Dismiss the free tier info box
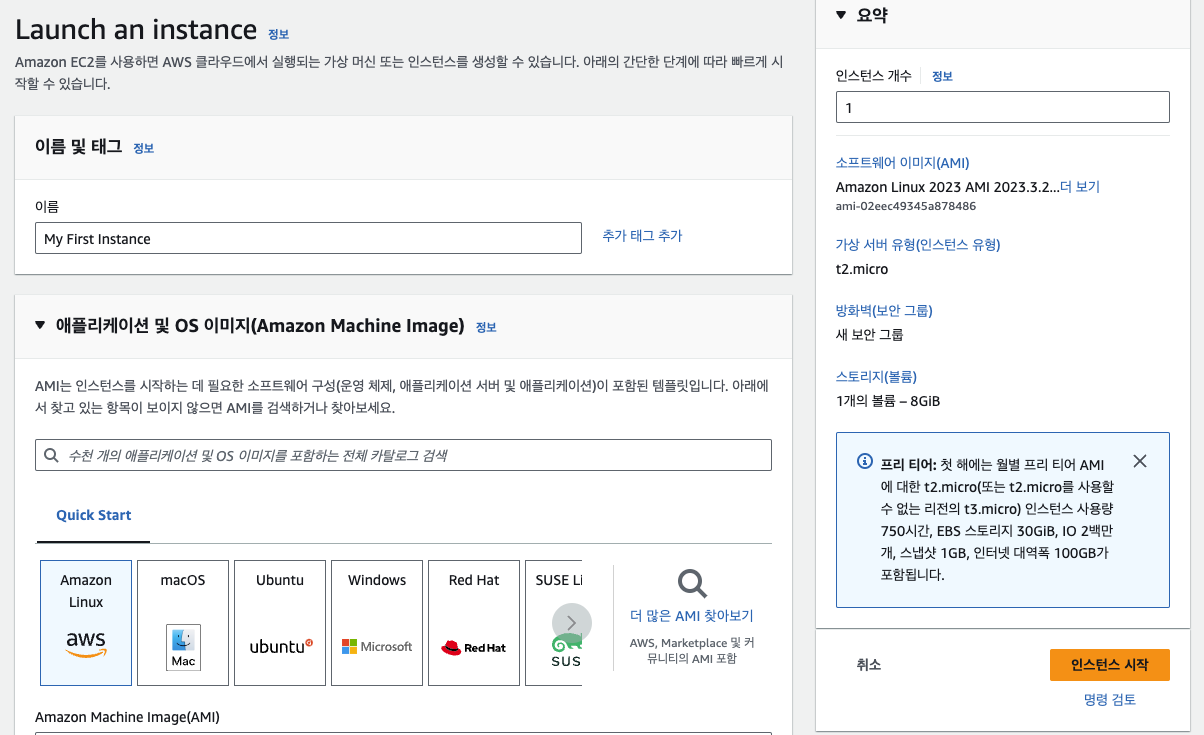The width and height of the screenshot is (1204, 735). (1140, 461)
